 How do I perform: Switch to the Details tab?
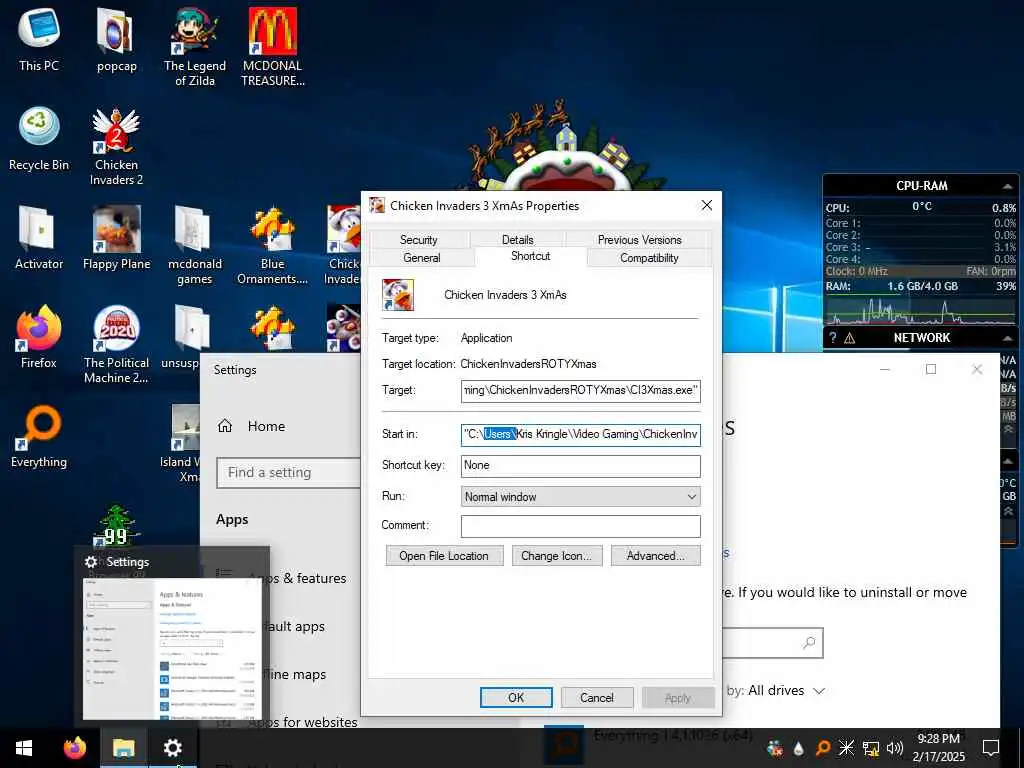tap(517, 240)
